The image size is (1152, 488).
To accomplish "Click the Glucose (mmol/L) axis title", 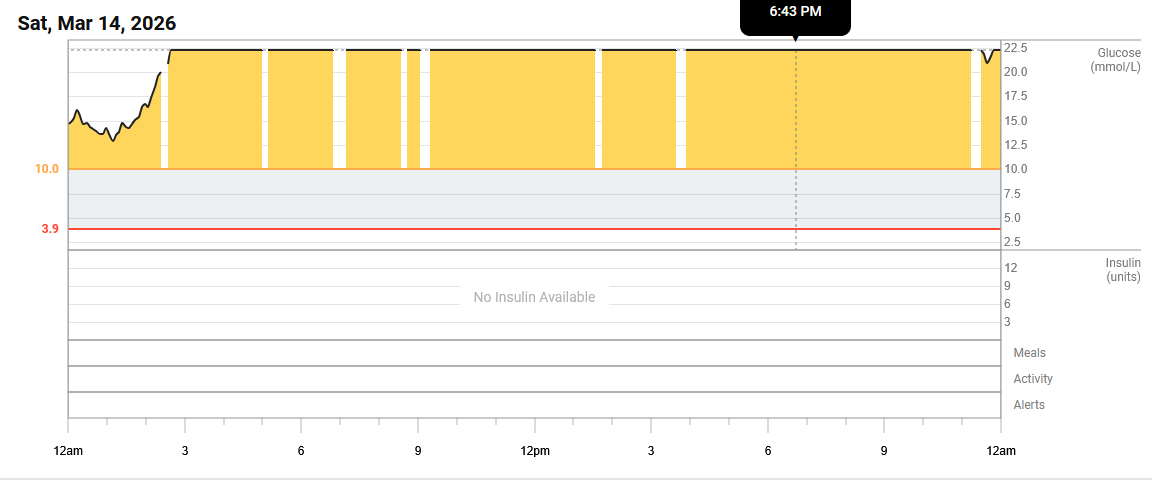I will pyautogui.click(x=1117, y=59).
